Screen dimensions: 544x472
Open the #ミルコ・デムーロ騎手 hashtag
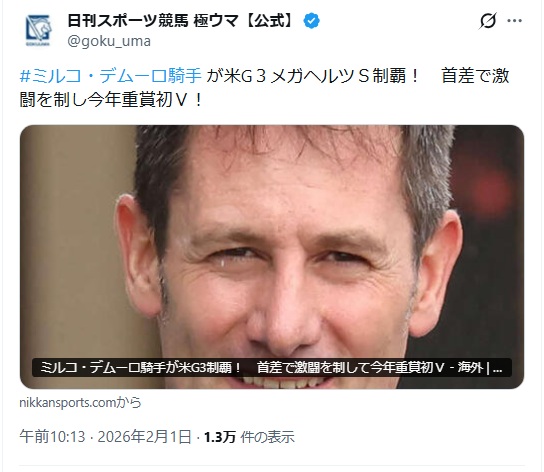(111, 76)
